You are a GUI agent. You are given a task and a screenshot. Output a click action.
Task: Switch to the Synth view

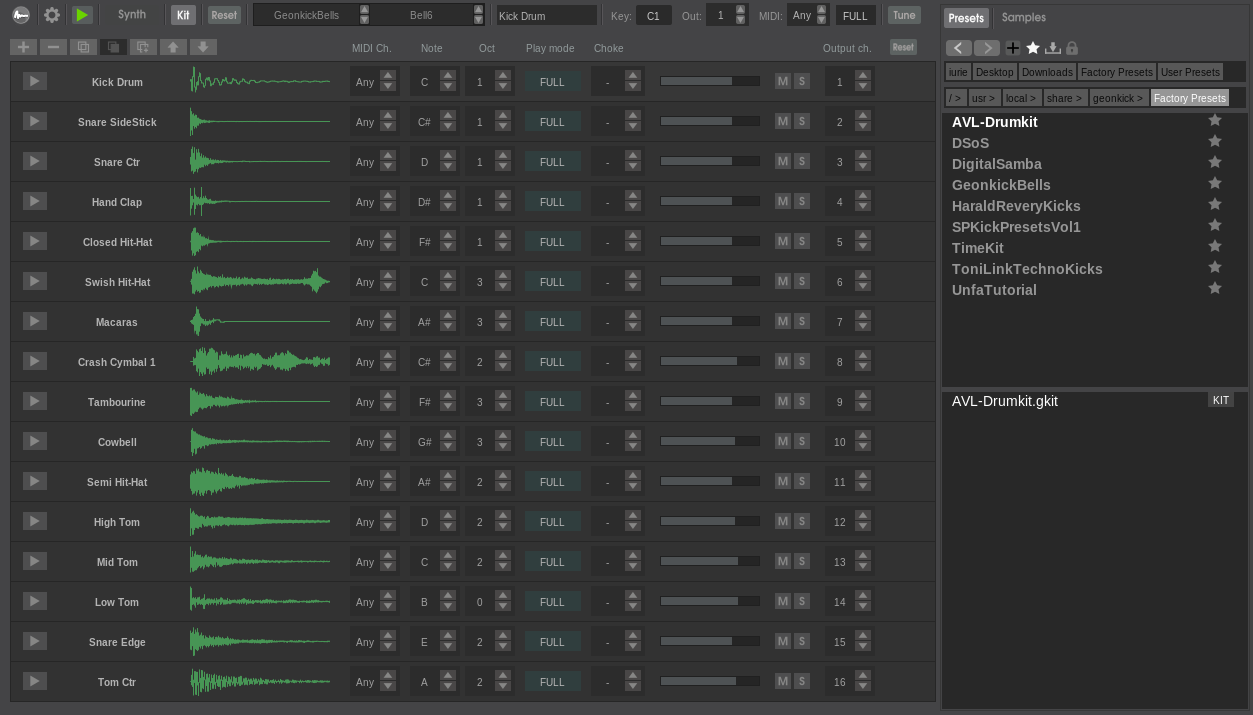(132, 15)
